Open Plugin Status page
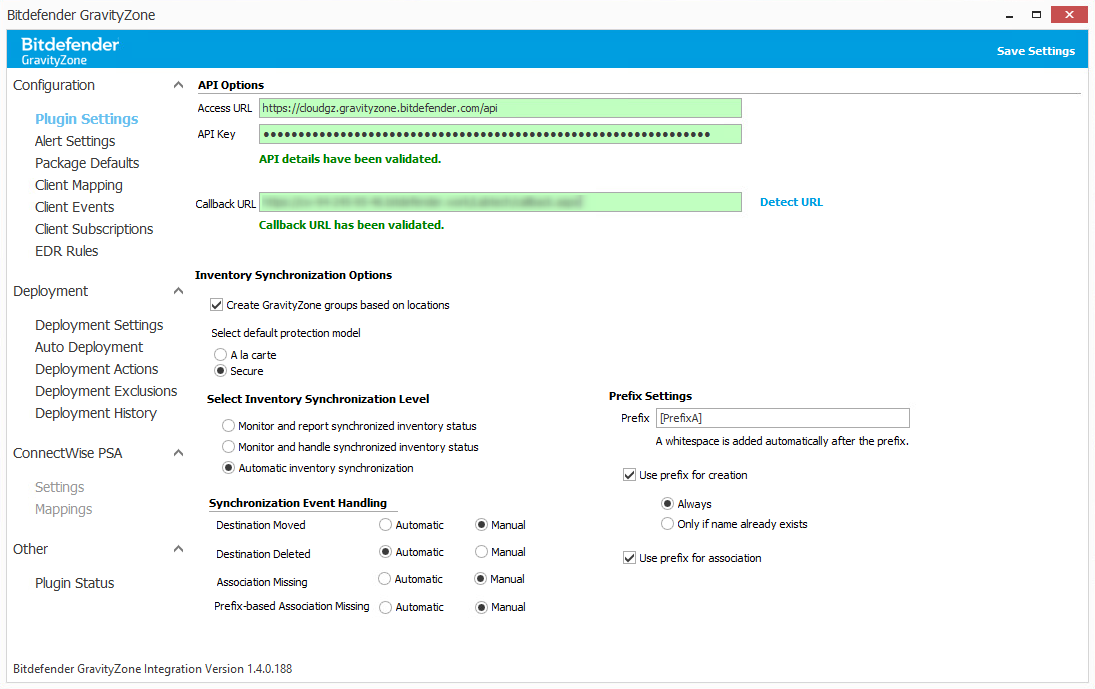1095x689 pixels. coord(75,583)
